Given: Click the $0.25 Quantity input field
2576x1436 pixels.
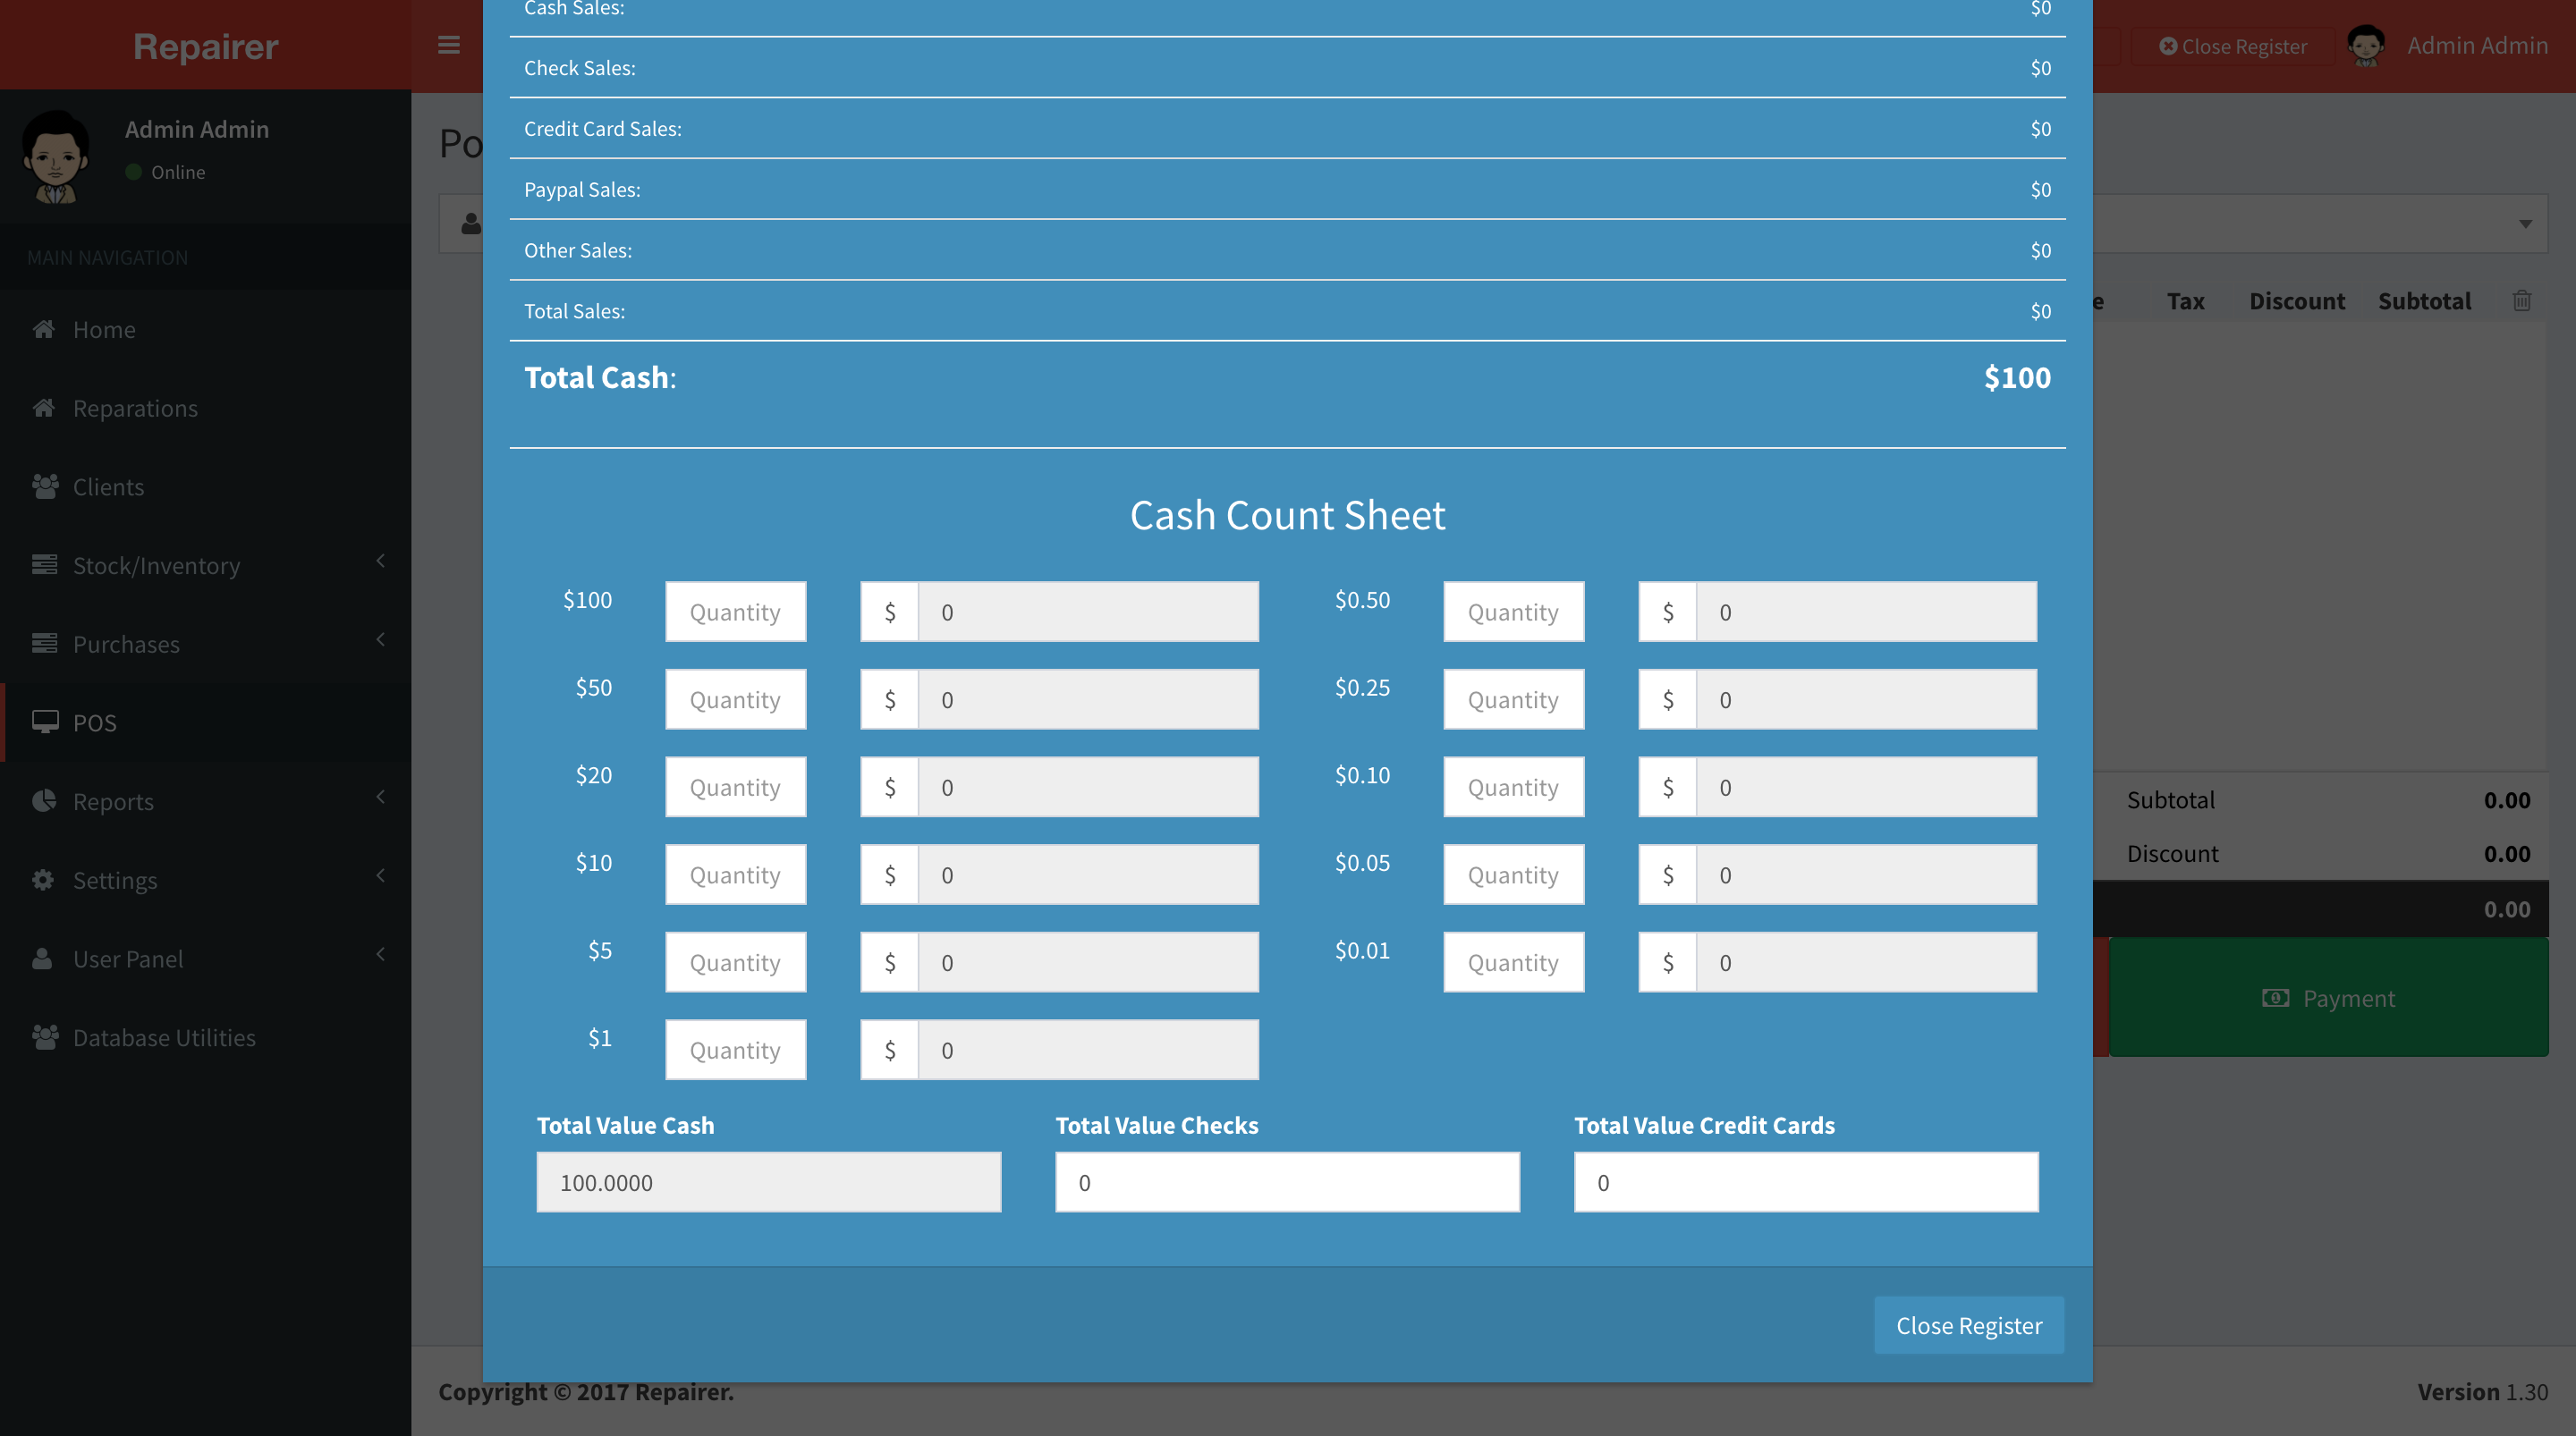Looking at the screenshot, I should (x=1514, y=699).
